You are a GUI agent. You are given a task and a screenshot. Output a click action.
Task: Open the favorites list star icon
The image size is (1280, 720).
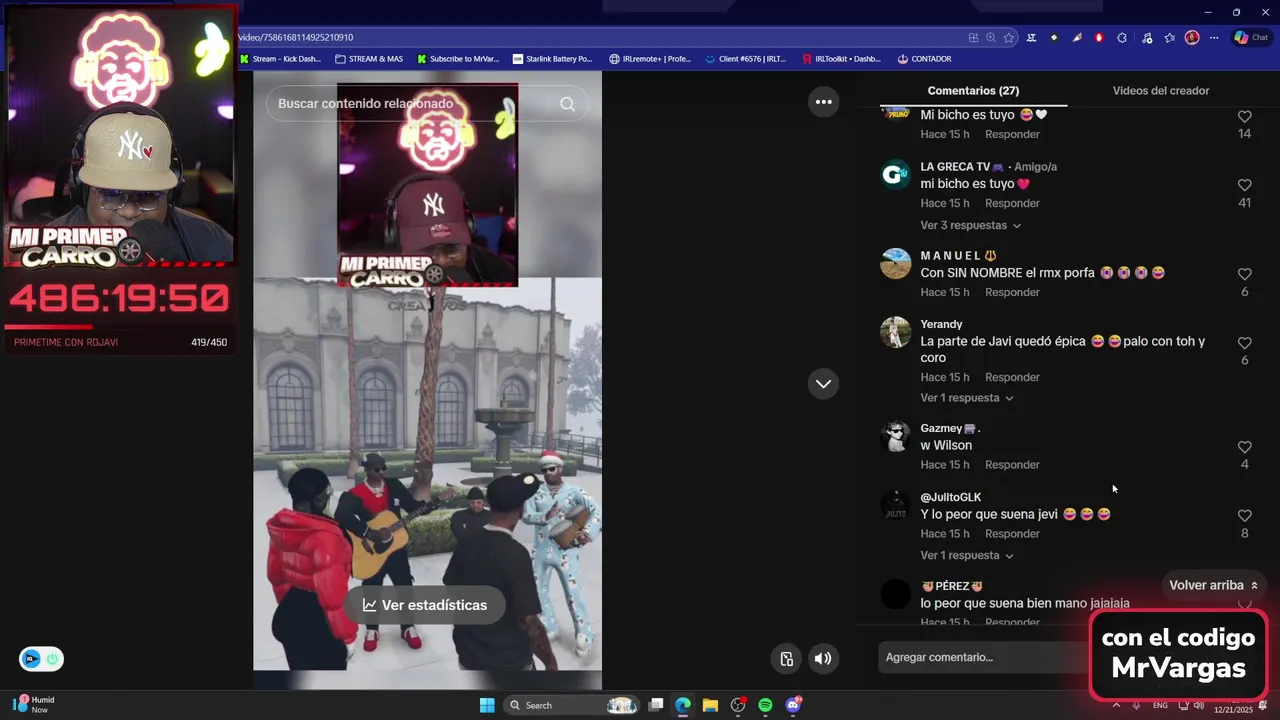1168,37
